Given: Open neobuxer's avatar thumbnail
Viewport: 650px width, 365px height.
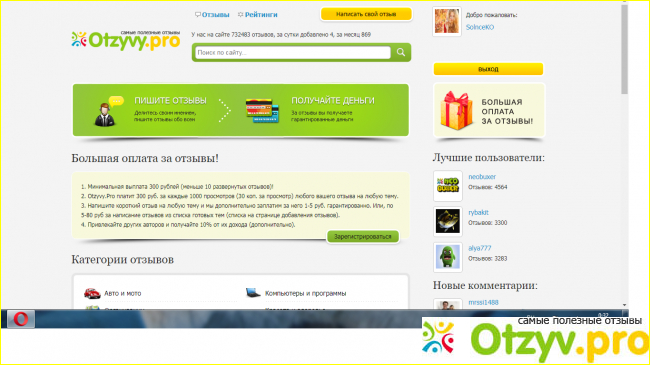Looking at the screenshot, I should tap(448, 185).
